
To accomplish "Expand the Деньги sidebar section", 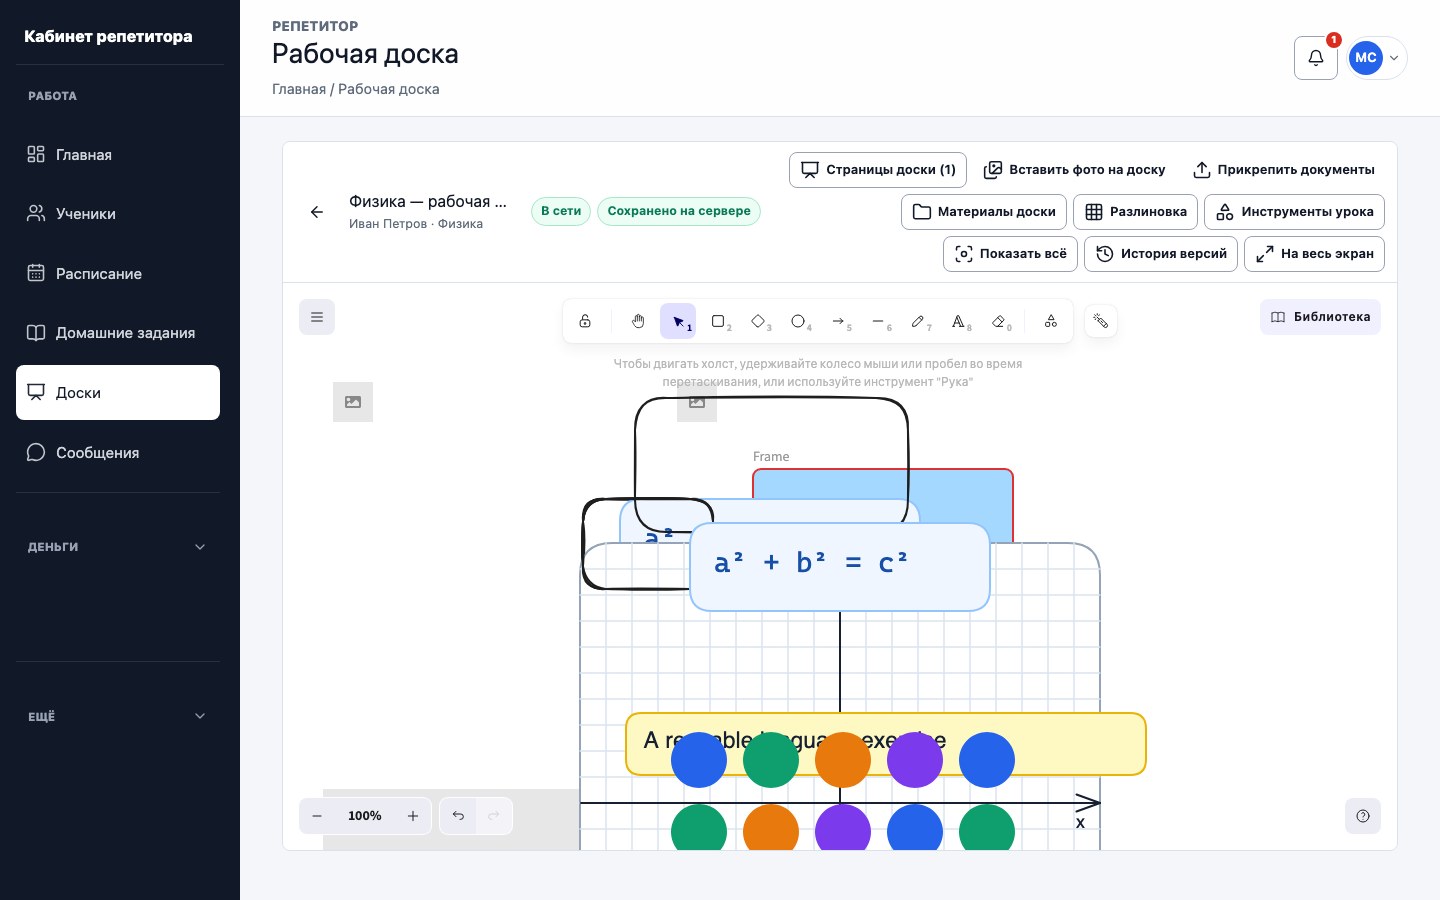I will (118, 547).
